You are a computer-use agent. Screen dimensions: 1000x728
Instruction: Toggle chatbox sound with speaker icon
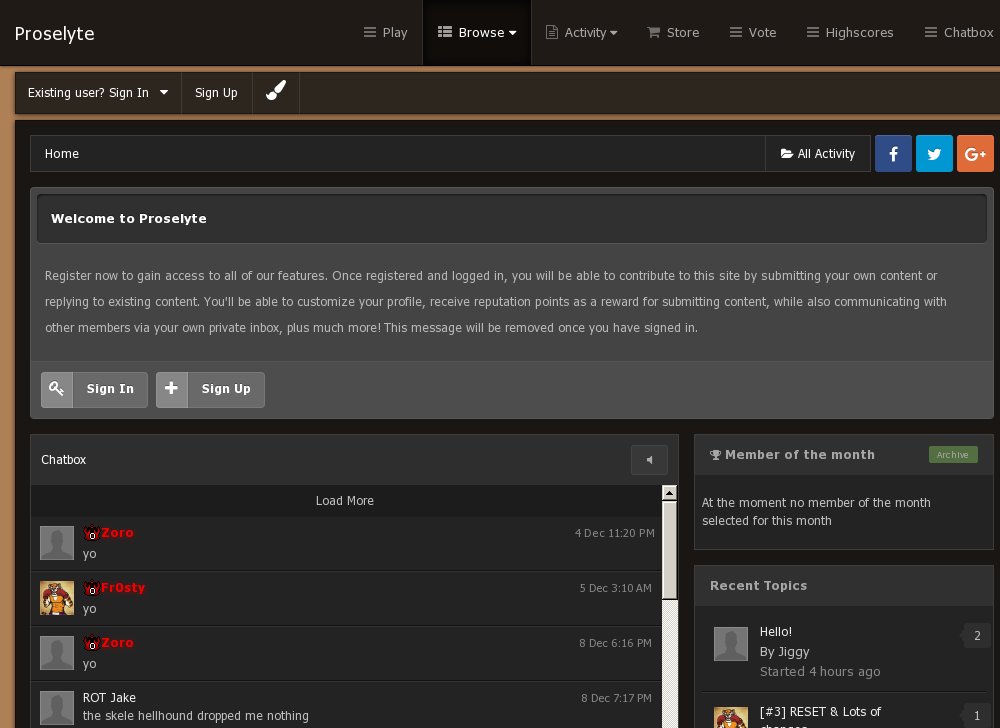pyautogui.click(x=649, y=460)
